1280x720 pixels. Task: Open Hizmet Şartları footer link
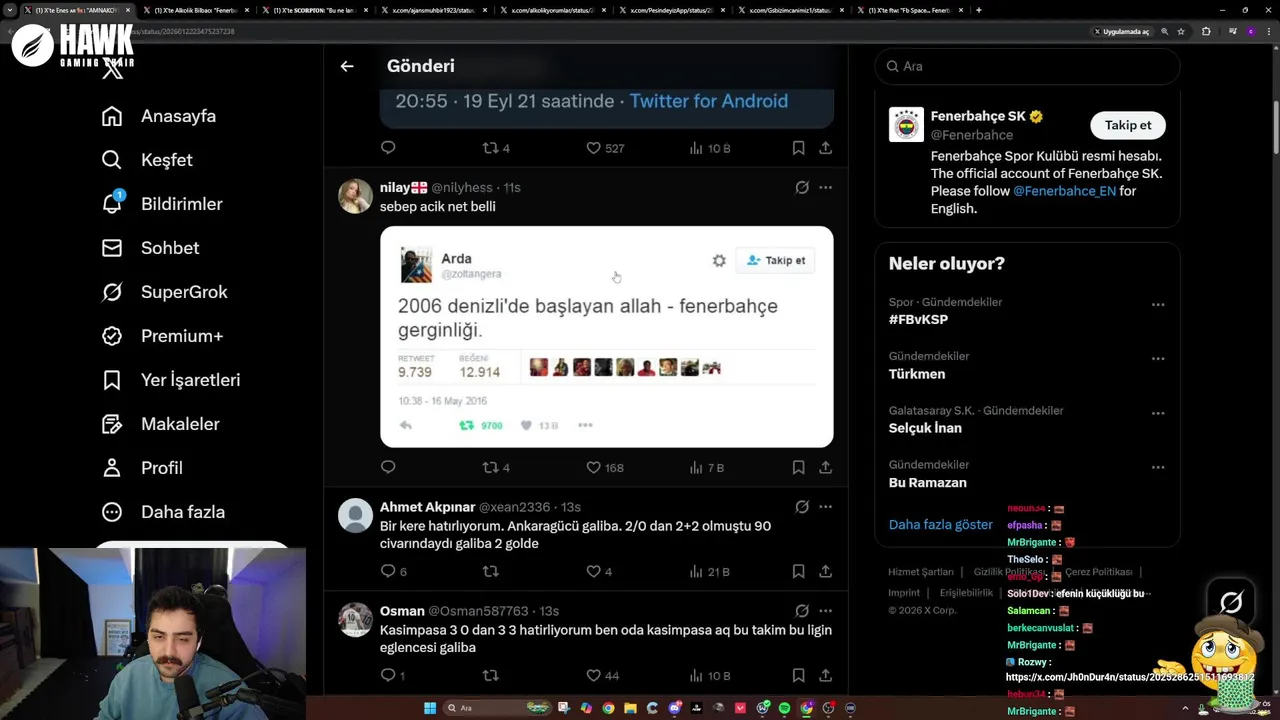click(x=921, y=572)
